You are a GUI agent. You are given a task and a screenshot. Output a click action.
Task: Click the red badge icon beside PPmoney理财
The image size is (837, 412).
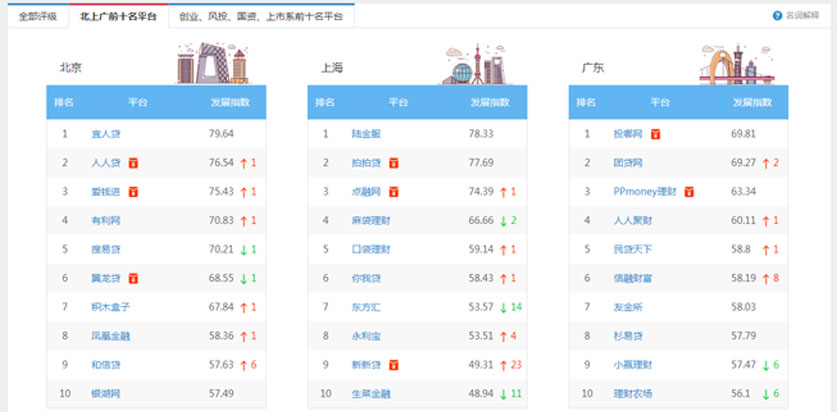pyautogui.click(x=689, y=192)
